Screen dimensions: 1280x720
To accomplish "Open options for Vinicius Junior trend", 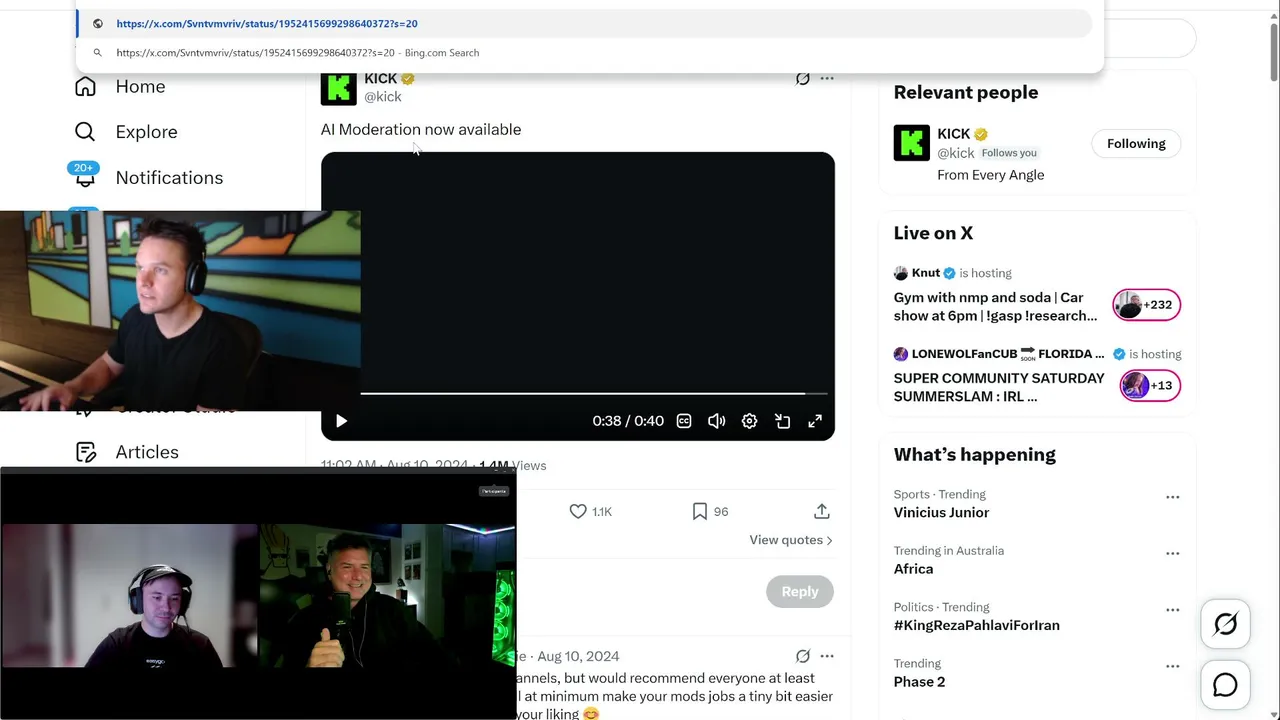I will 1173,497.
